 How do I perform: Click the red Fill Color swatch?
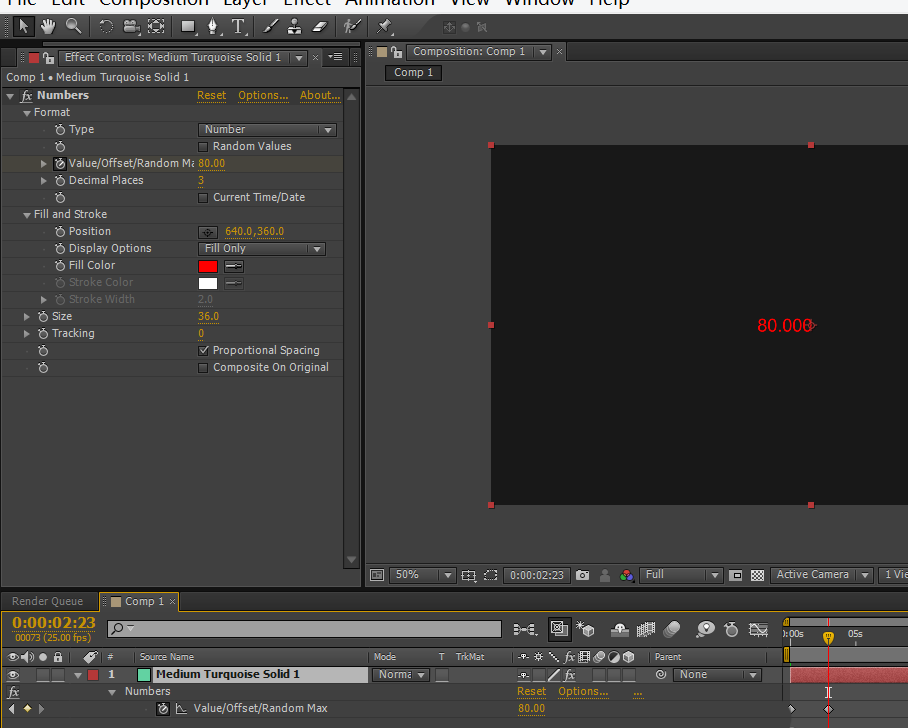click(x=208, y=266)
